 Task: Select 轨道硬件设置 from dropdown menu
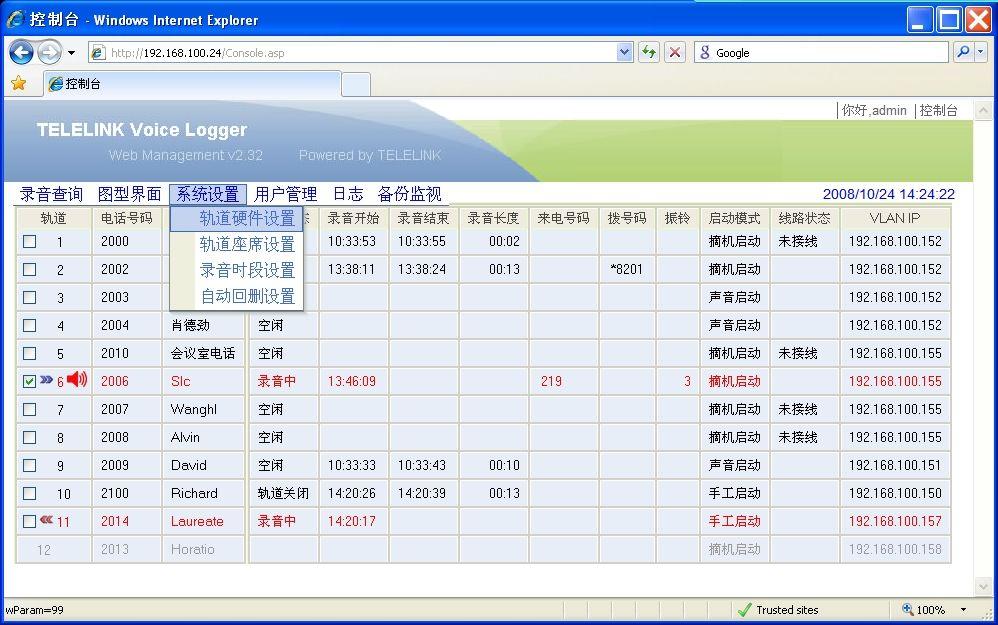tap(237, 218)
